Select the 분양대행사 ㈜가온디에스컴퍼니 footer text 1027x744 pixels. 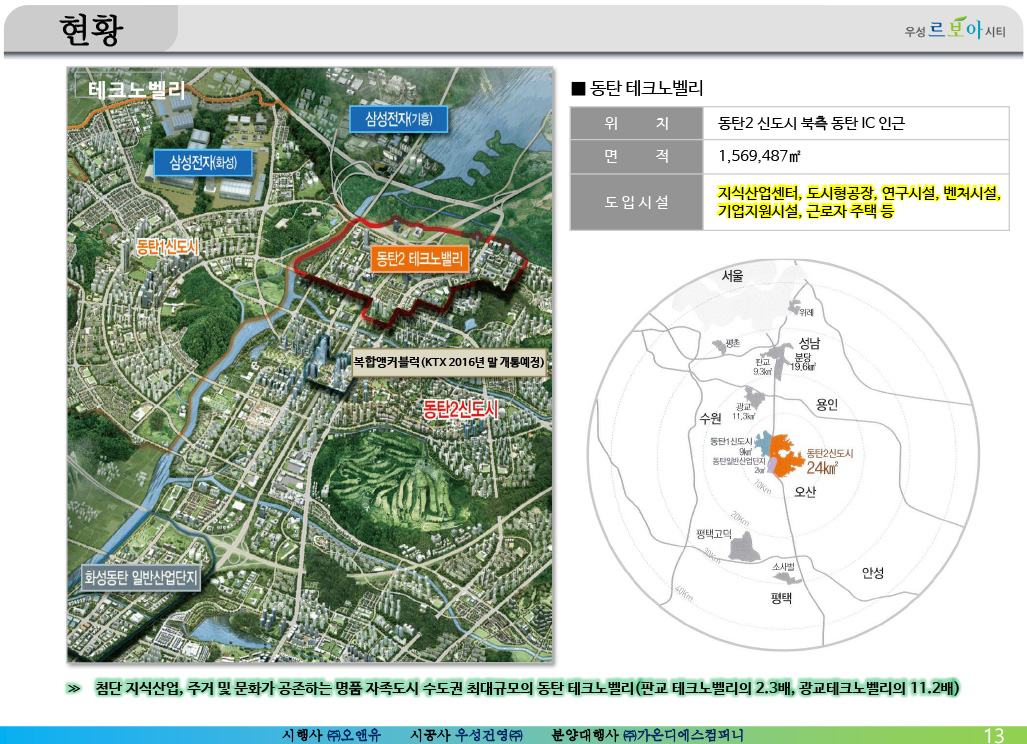click(x=648, y=735)
